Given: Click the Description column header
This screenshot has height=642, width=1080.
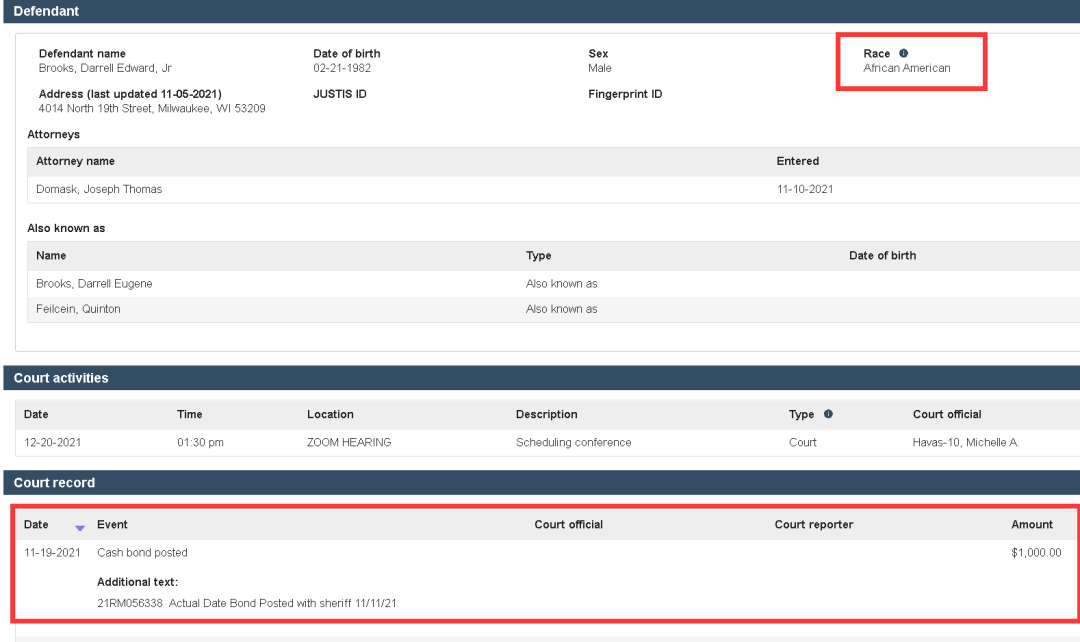Looking at the screenshot, I should [x=546, y=414].
